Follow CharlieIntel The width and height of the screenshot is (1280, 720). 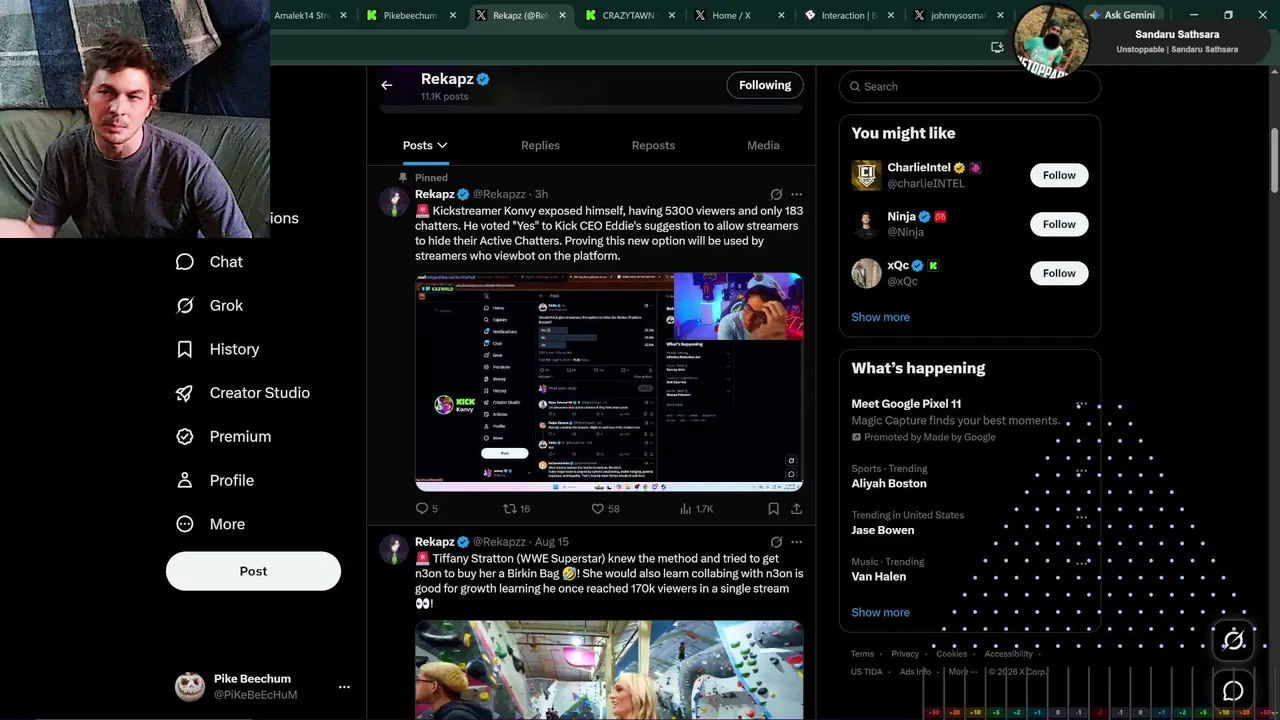tap(1059, 175)
